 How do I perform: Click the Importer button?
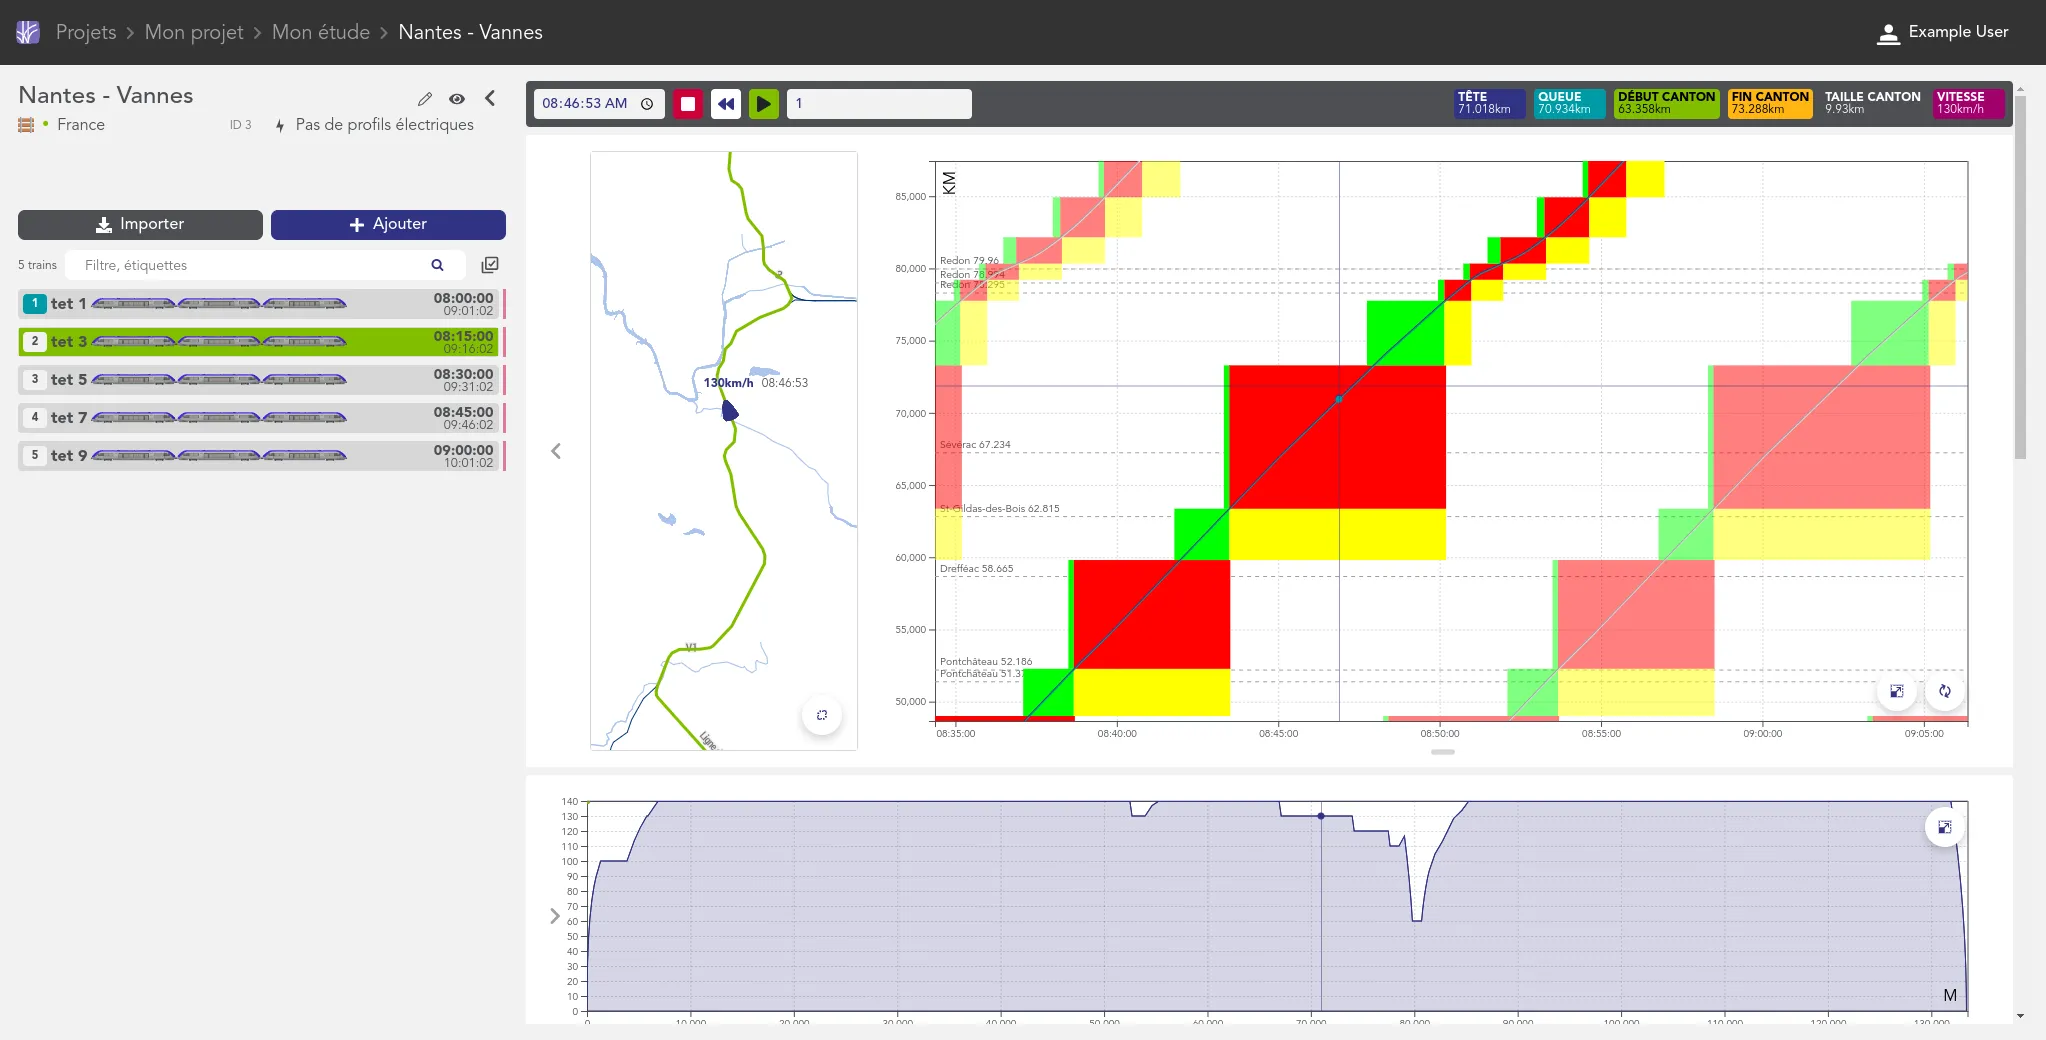140,225
